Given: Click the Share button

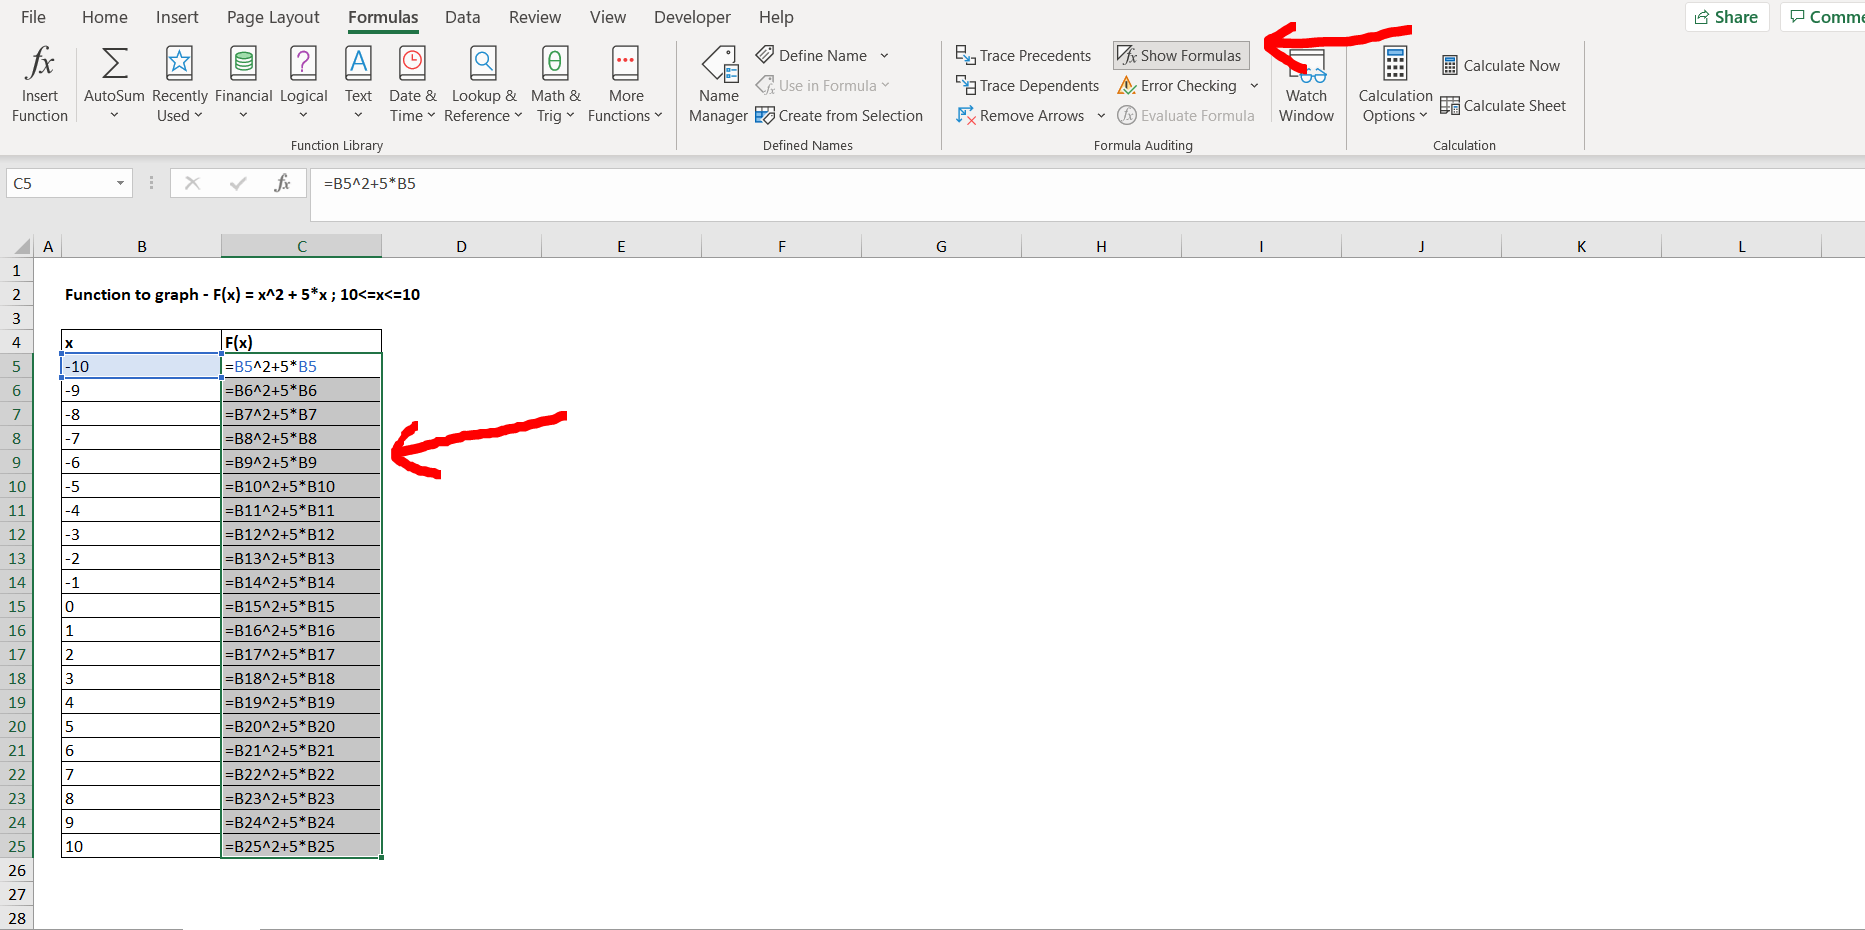Looking at the screenshot, I should click(x=1727, y=17).
